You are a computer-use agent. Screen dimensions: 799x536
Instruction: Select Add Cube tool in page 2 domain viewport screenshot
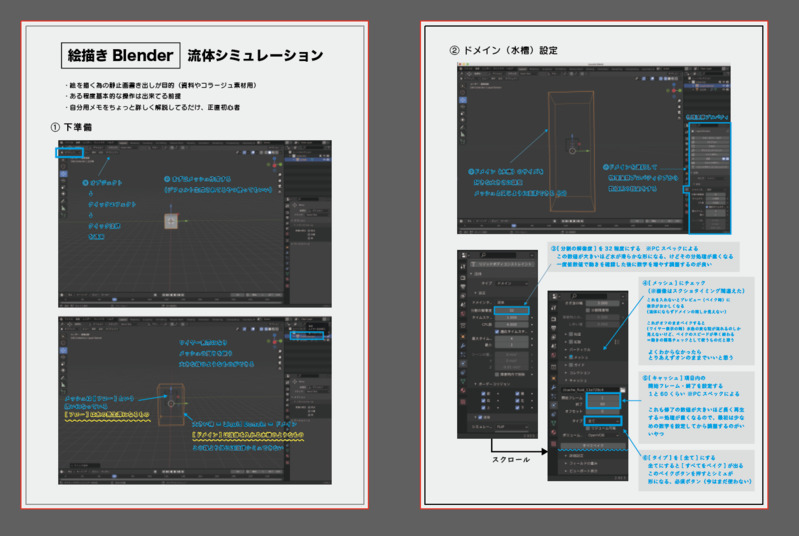click(x=463, y=141)
